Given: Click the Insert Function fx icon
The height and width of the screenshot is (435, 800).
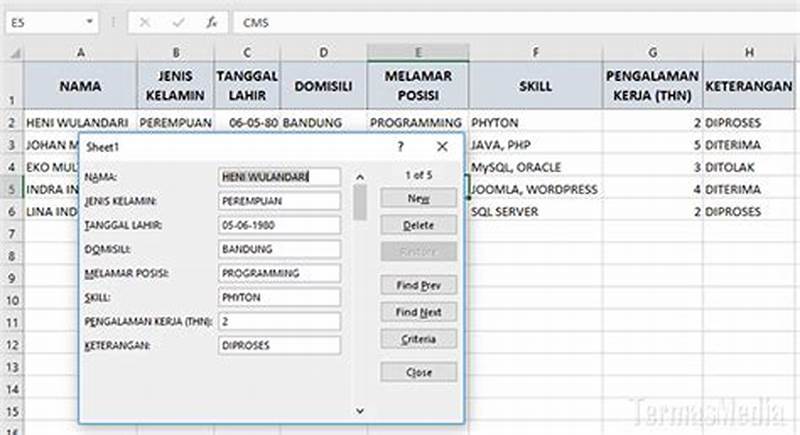Looking at the screenshot, I should [x=212, y=22].
